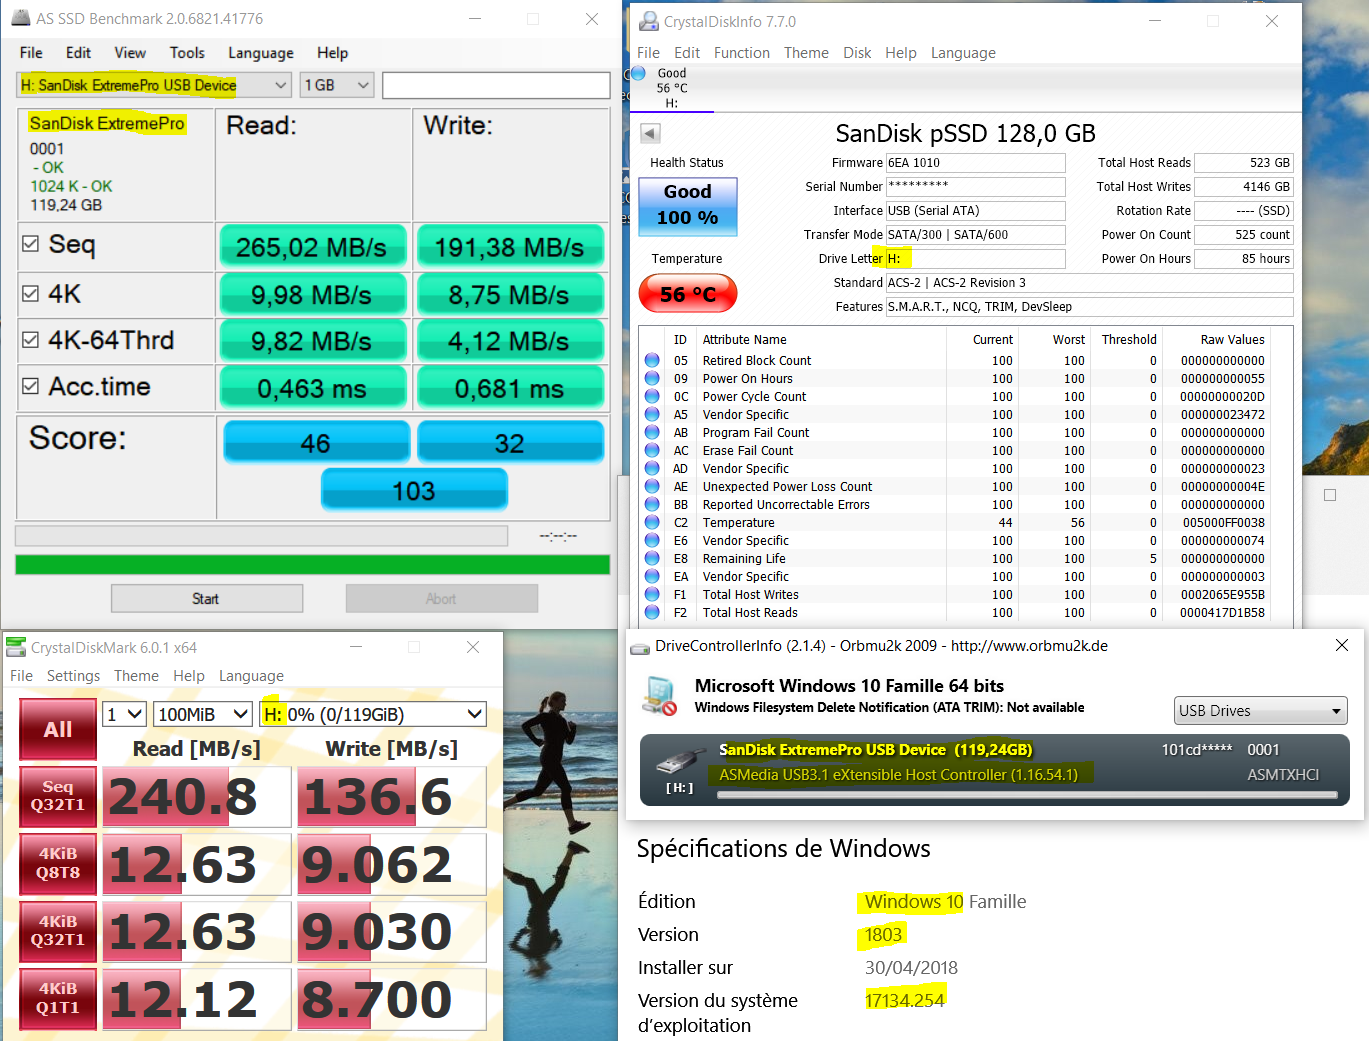Image resolution: width=1369 pixels, height=1041 pixels.
Task: Open the Function menu in CrystalDiskInfo
Action: pos(742,53)
